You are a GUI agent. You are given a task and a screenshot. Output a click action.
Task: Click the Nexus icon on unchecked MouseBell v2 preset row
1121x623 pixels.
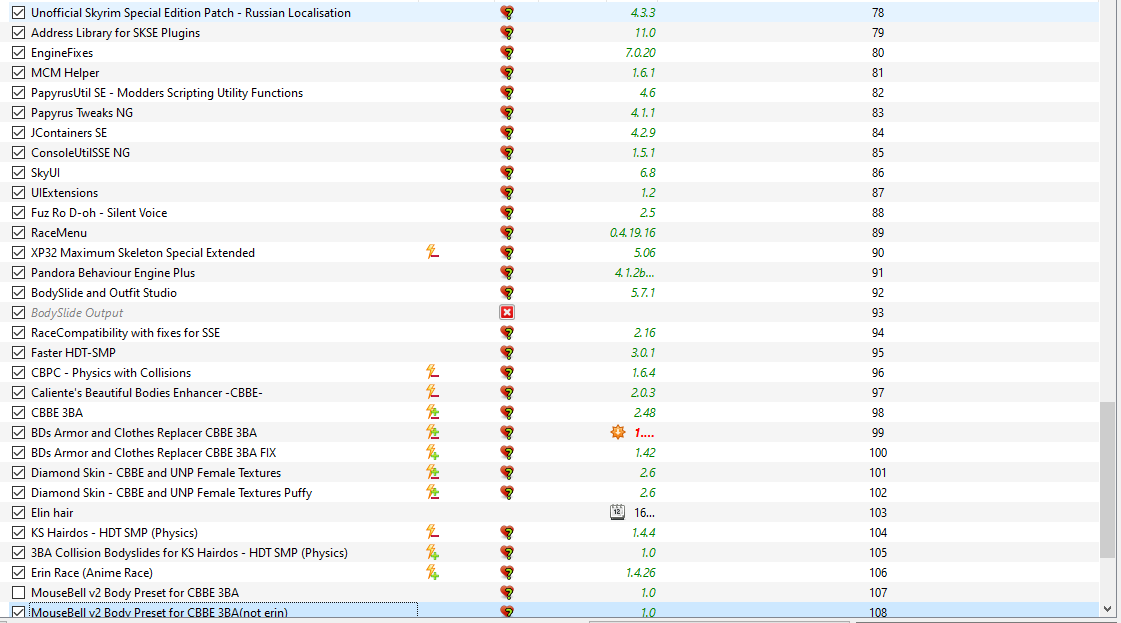tap(507, 592)
